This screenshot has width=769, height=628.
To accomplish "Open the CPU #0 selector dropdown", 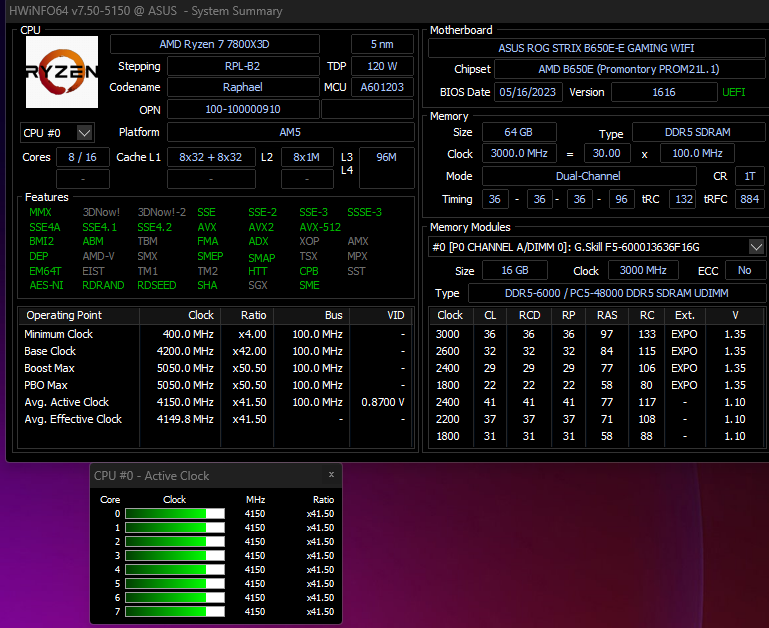I will pyautogui.click(x=57, y=133).
